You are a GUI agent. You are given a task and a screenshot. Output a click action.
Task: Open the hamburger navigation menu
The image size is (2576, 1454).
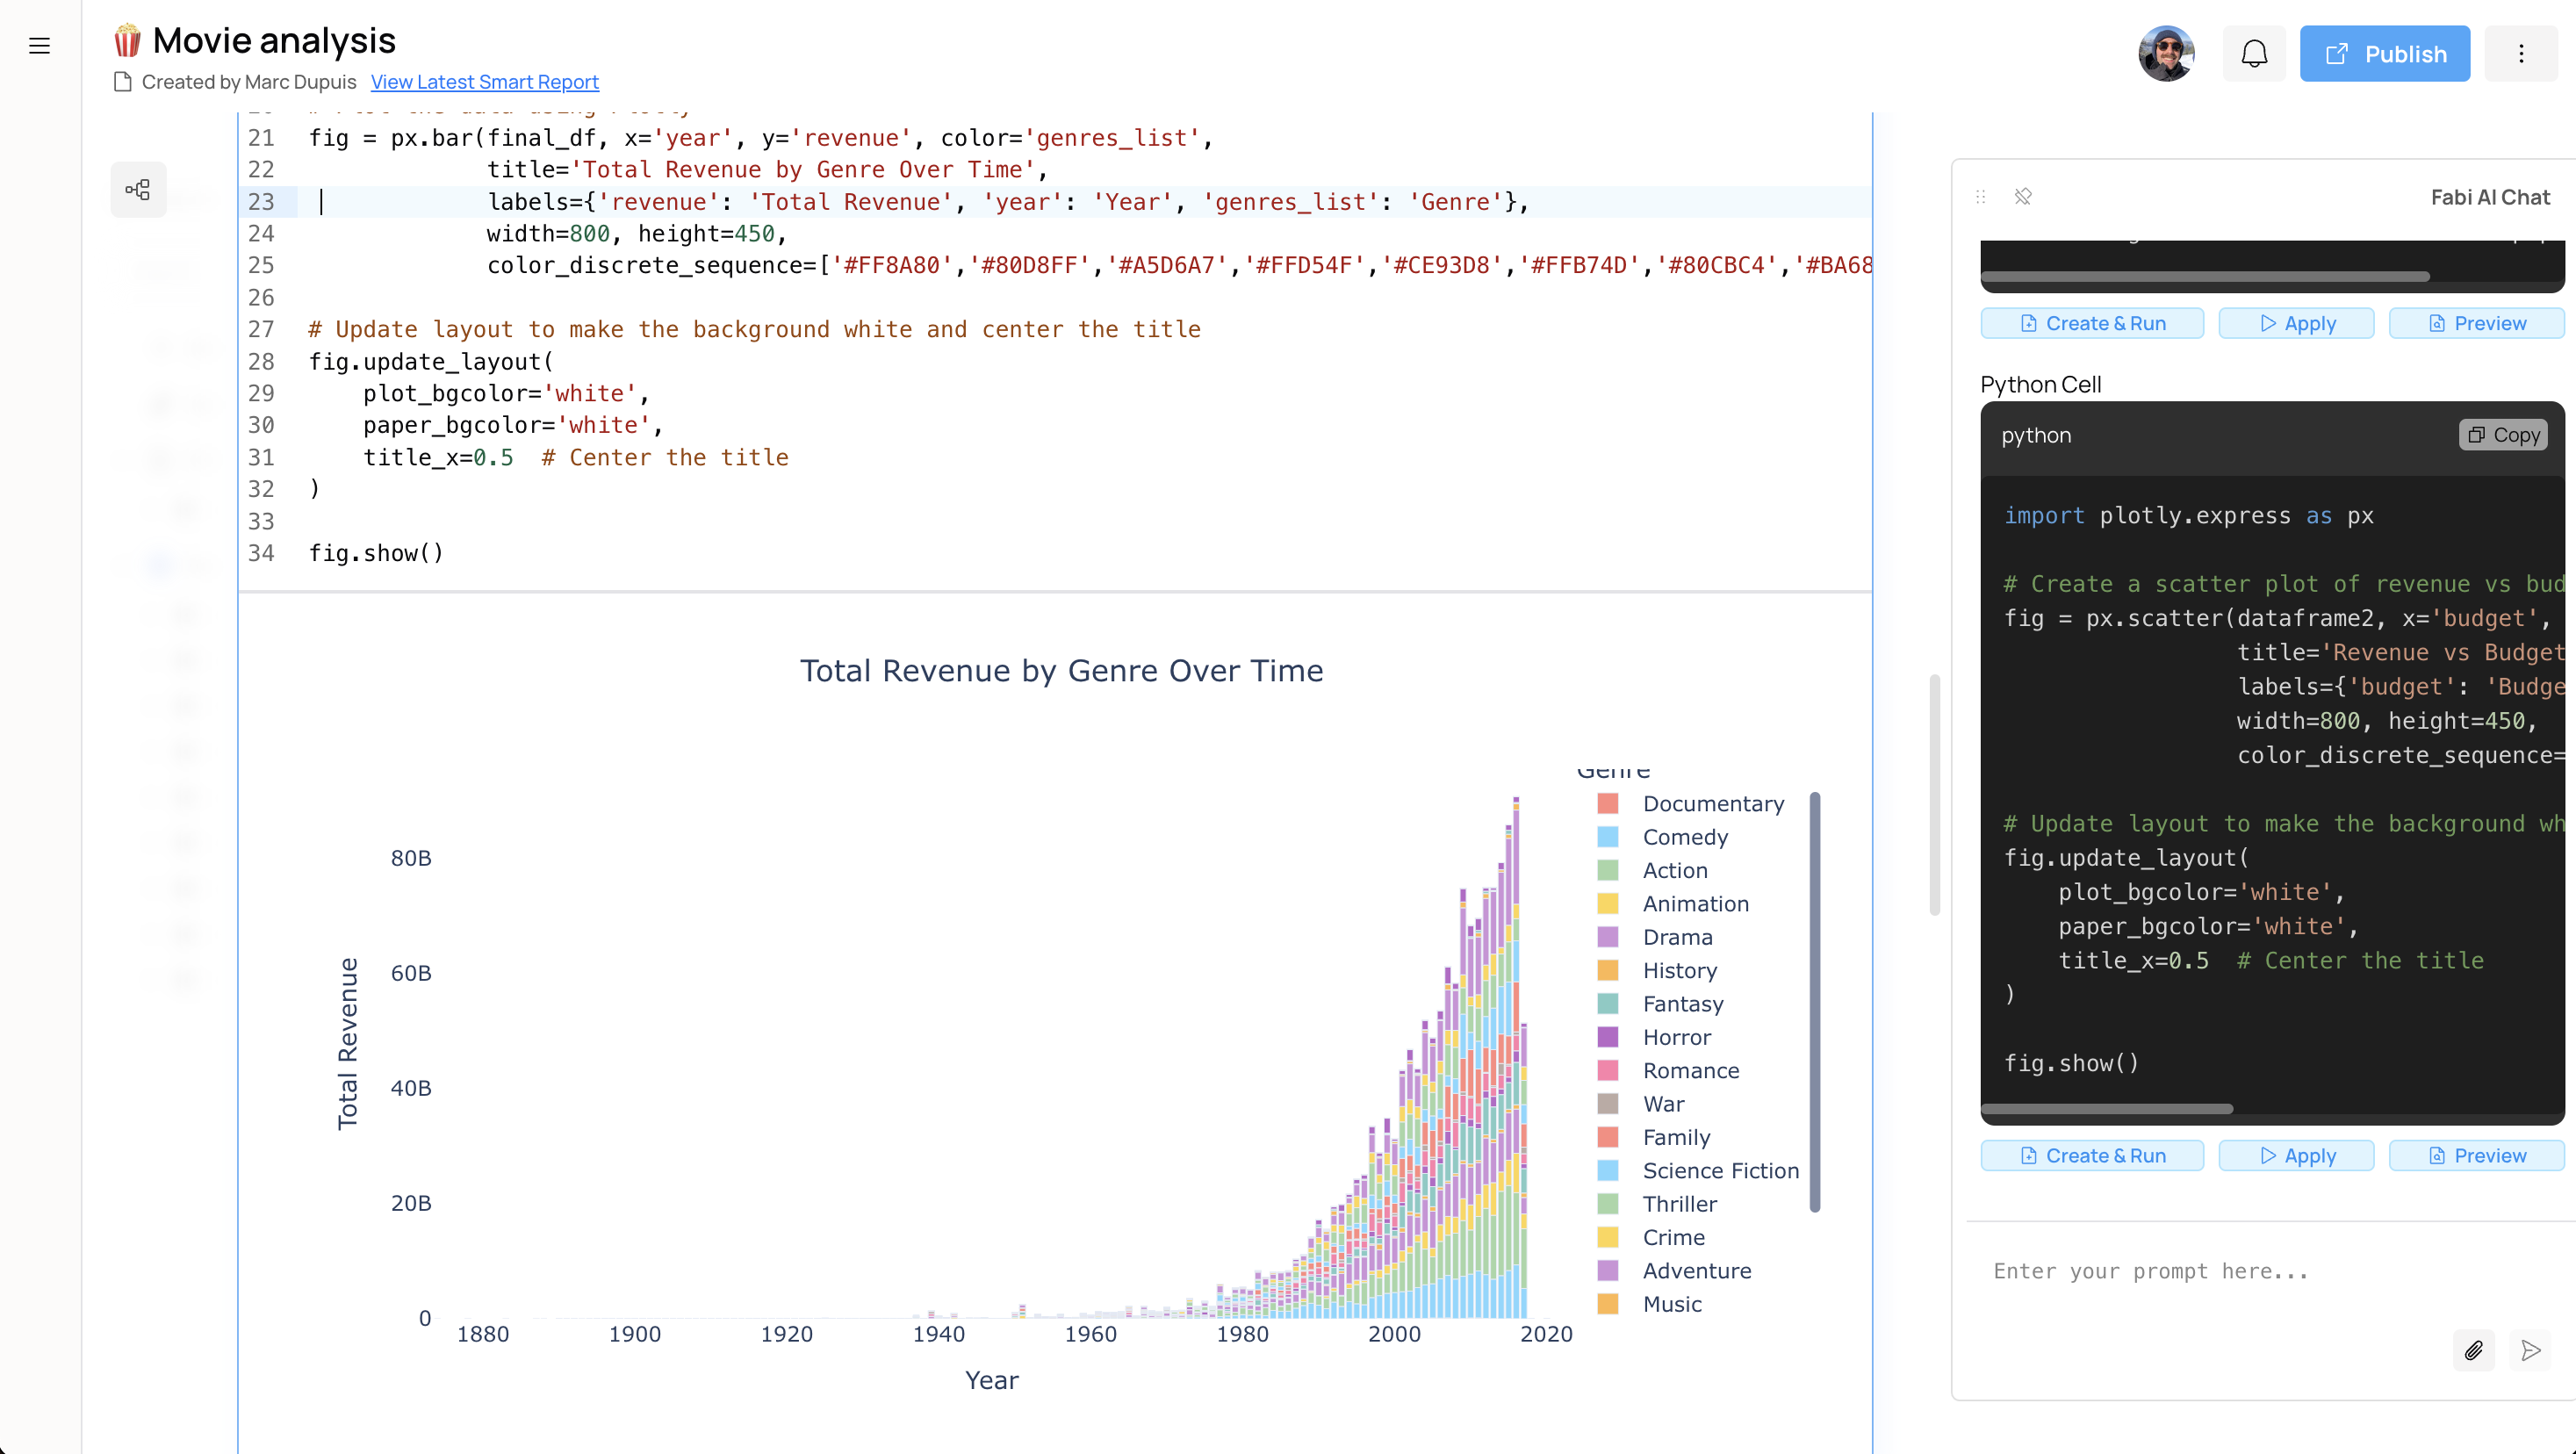39,46
